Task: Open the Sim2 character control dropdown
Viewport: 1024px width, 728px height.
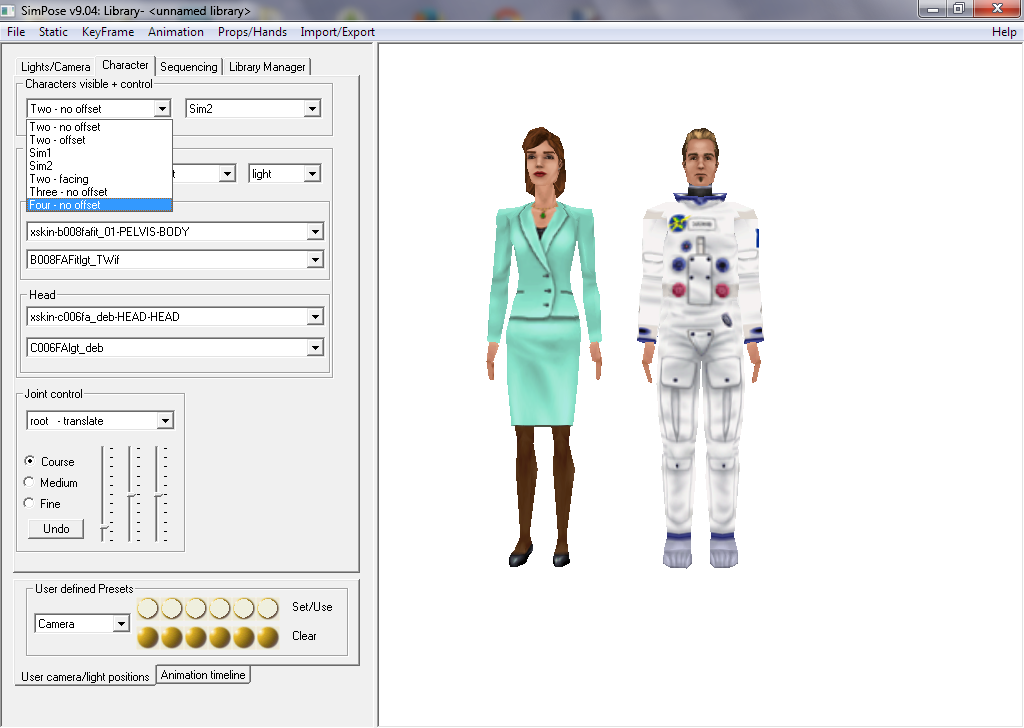Action: [x=312, y=109]
